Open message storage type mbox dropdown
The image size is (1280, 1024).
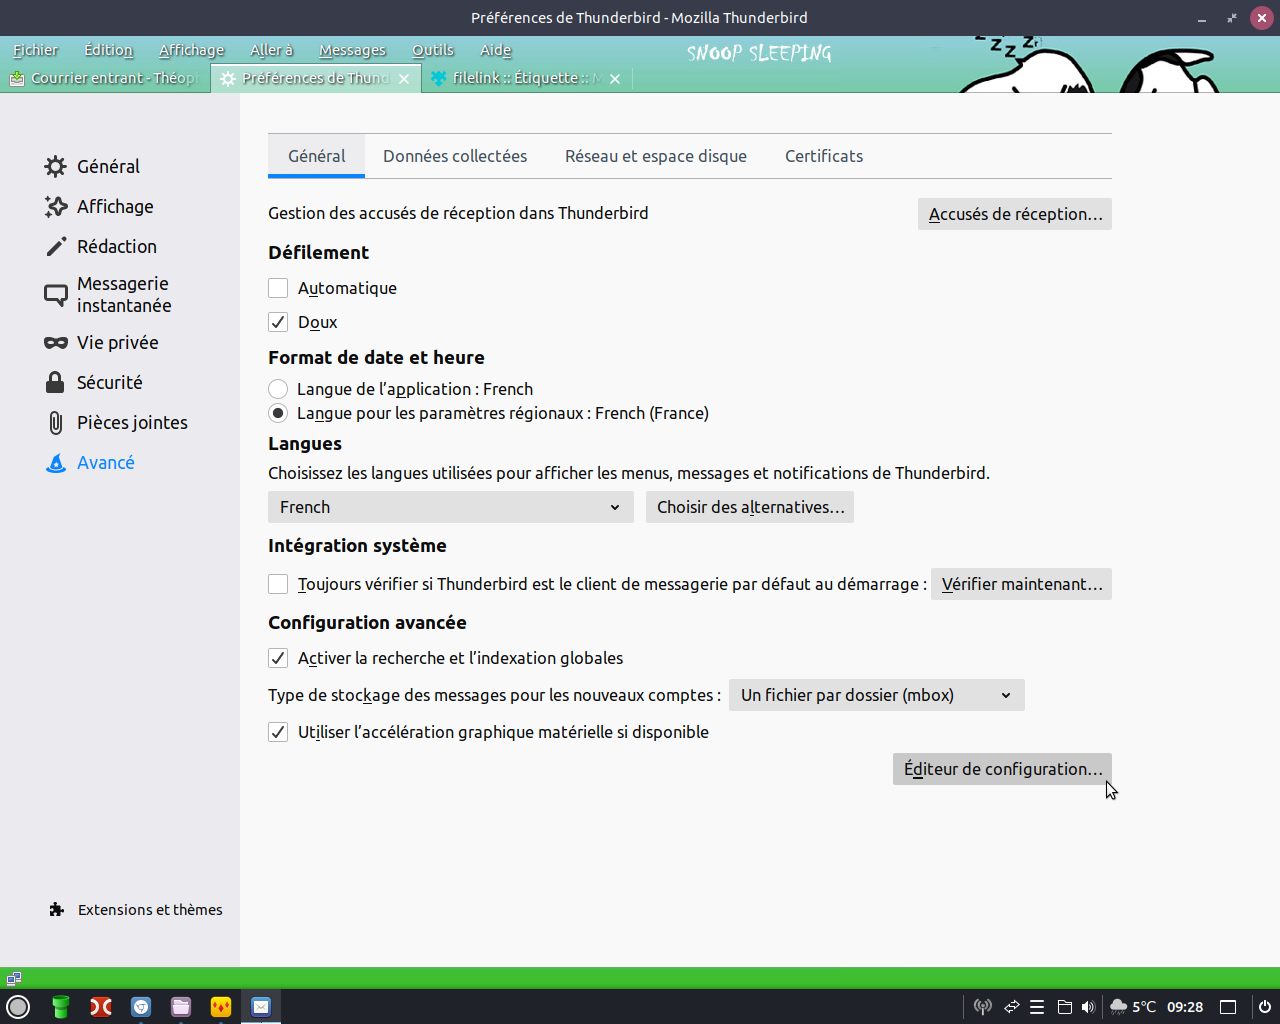point(876,695)
